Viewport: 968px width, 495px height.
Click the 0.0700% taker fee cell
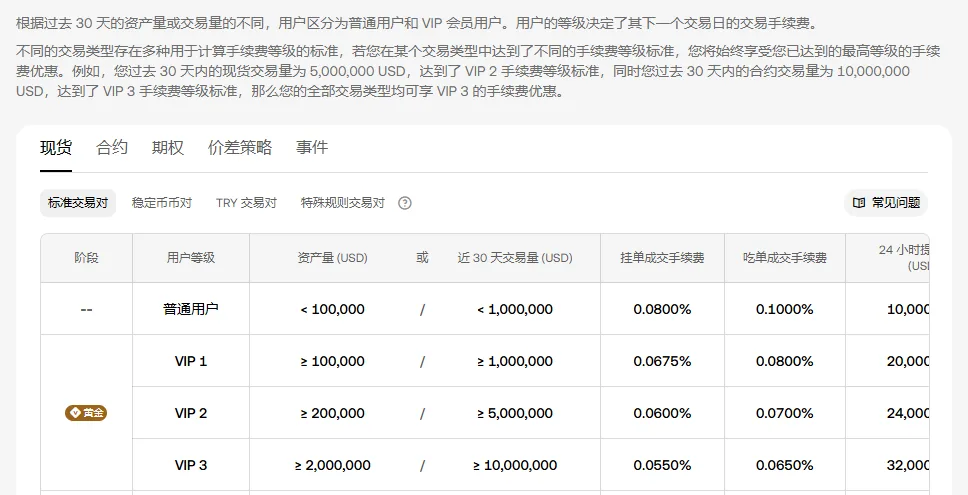[x=785, y=413]
